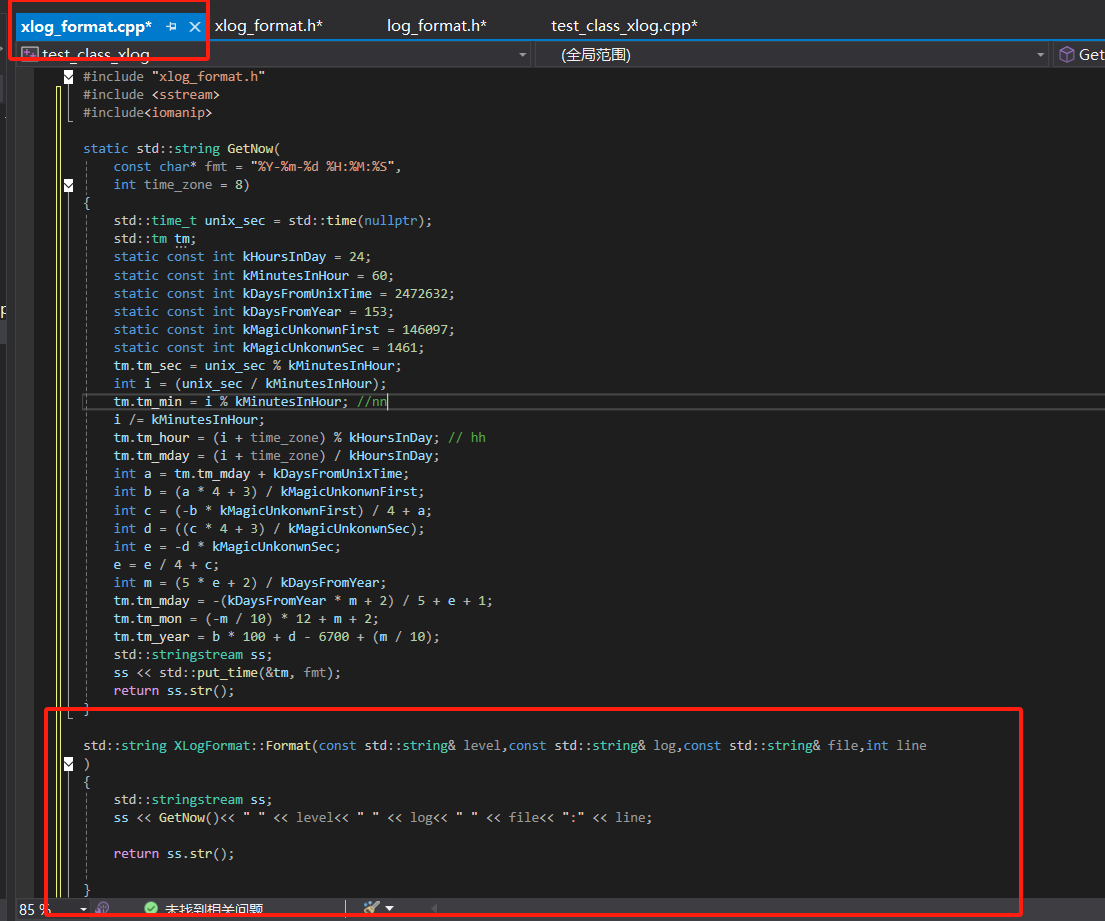
Task: Open the 全局范围 scope dropdown
Action: coord(1040,55)
